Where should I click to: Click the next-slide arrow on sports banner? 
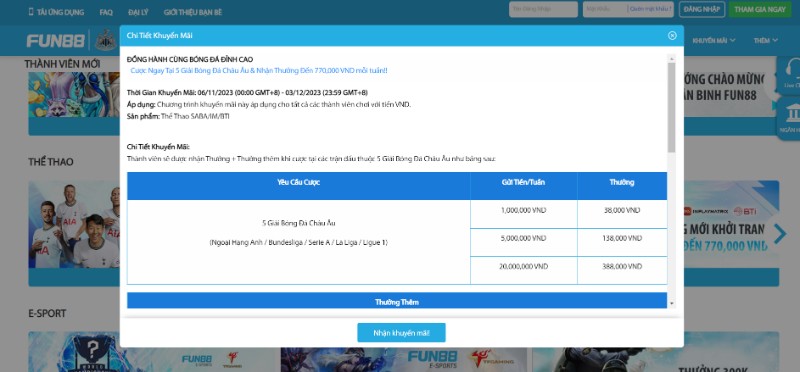coord(780,234)
